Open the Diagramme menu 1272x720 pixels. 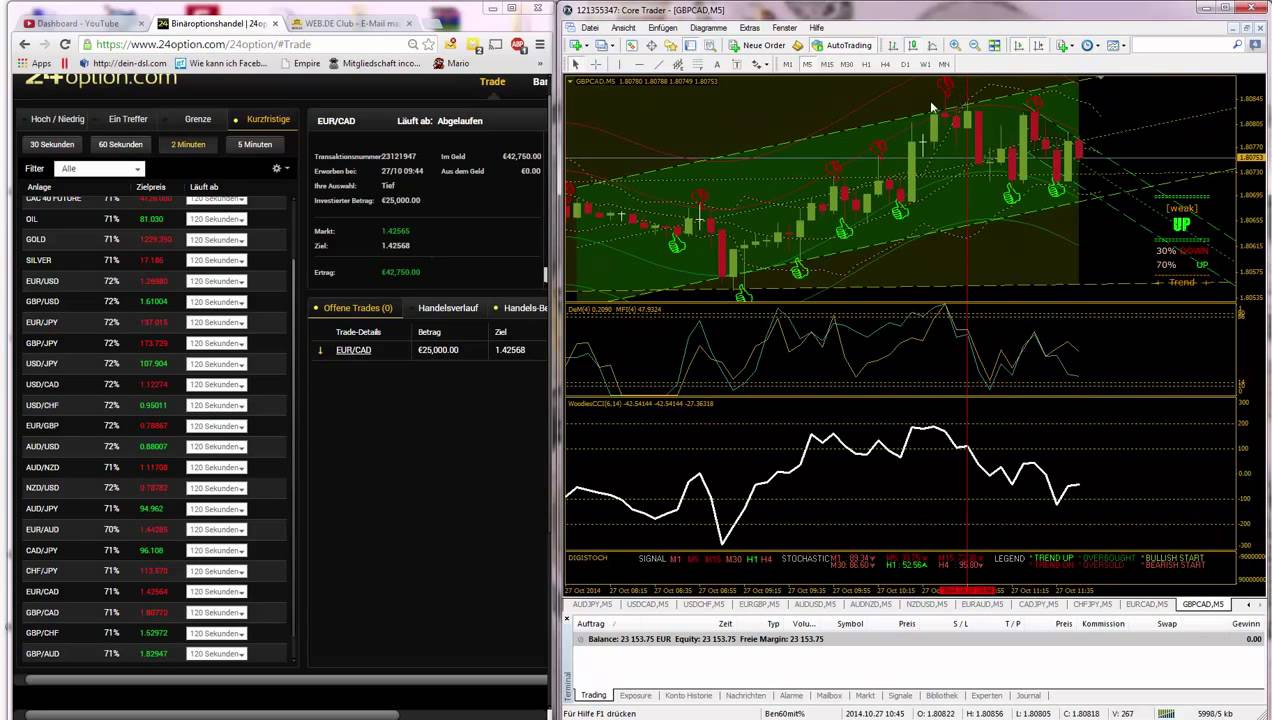708,28
